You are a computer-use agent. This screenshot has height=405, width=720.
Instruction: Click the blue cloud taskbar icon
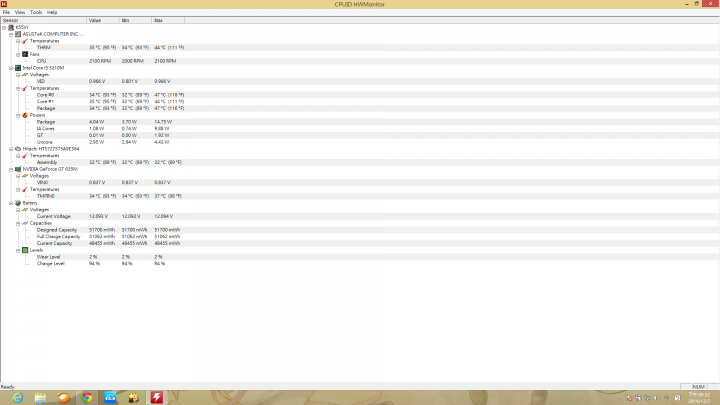(110, 398)
